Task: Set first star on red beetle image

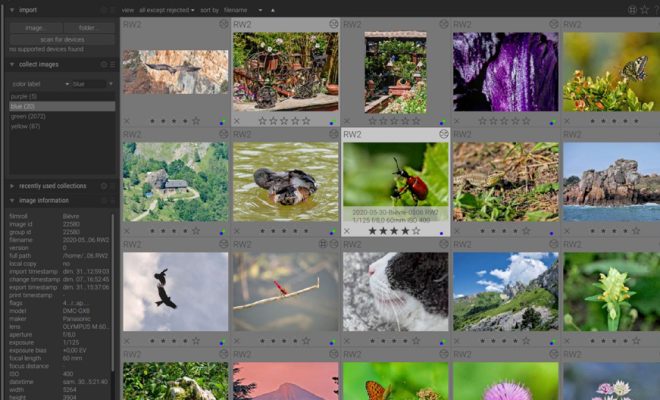Action: [x=373, y=231]
